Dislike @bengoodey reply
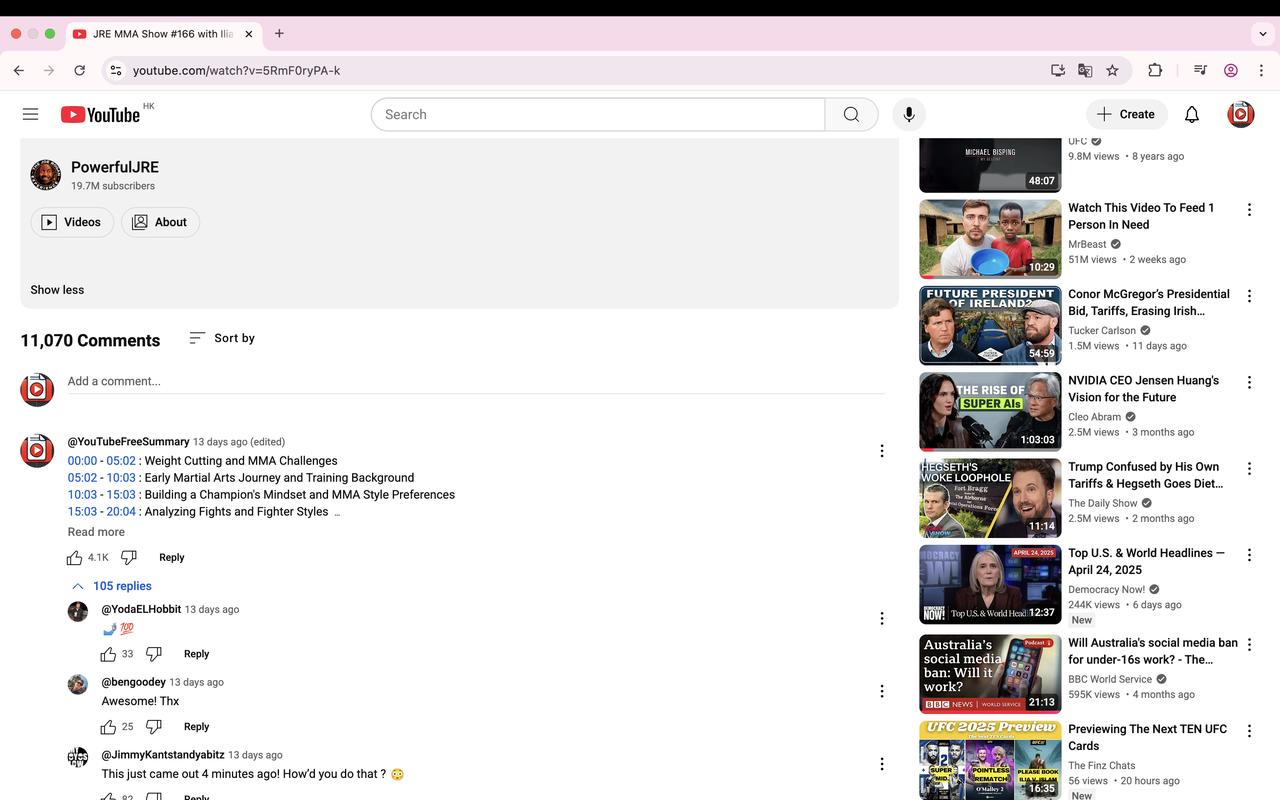This screenshot has width=1280, height=800. tap(153, 727)
